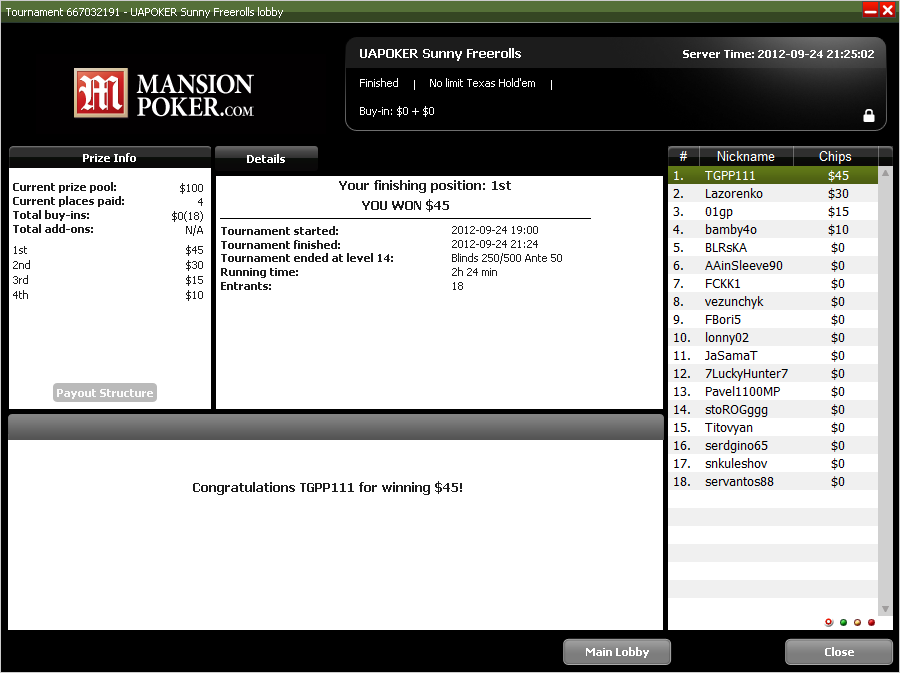Select player 7LuckyHunter7 in the list
900x687 pixels.
(773, 373)
